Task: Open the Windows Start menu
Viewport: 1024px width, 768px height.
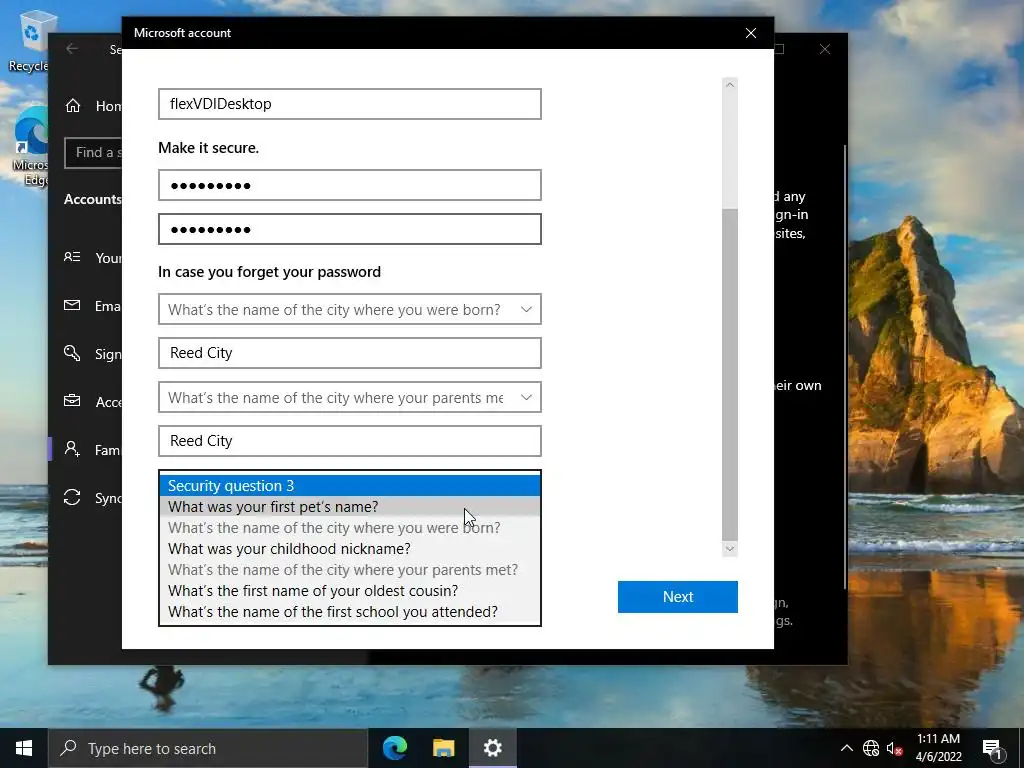Action: pos(24,748)
